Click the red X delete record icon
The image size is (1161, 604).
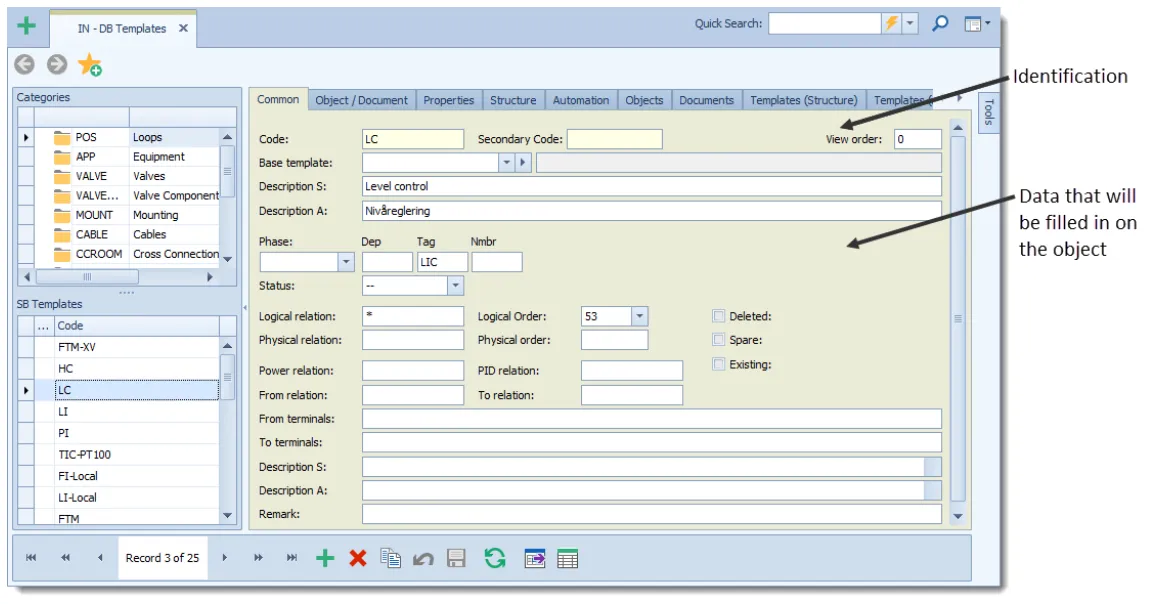coord(358,558)
